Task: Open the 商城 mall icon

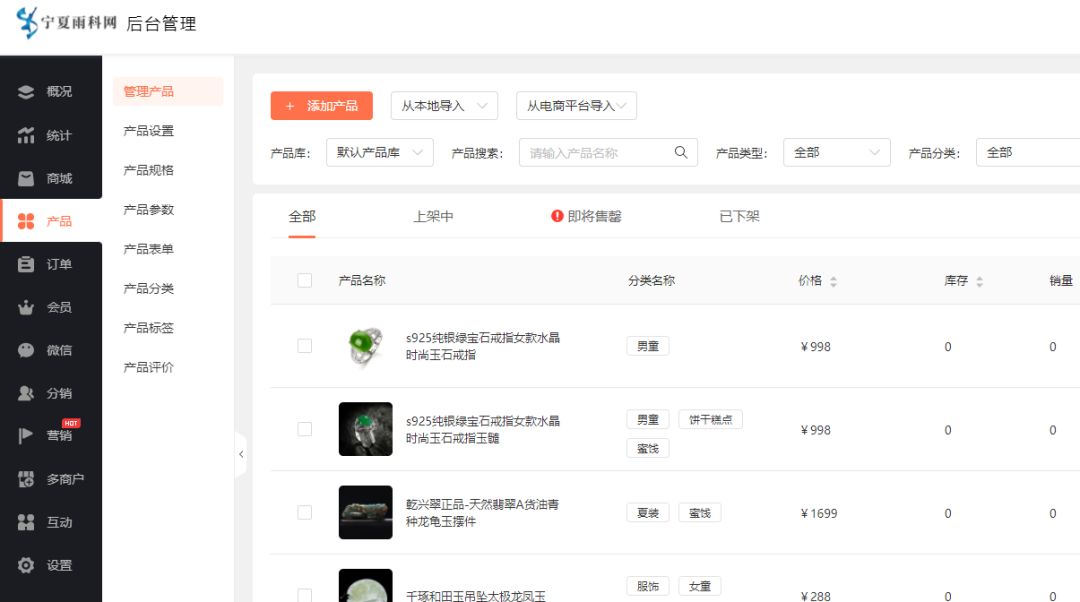Action: [x=25, y=178]
